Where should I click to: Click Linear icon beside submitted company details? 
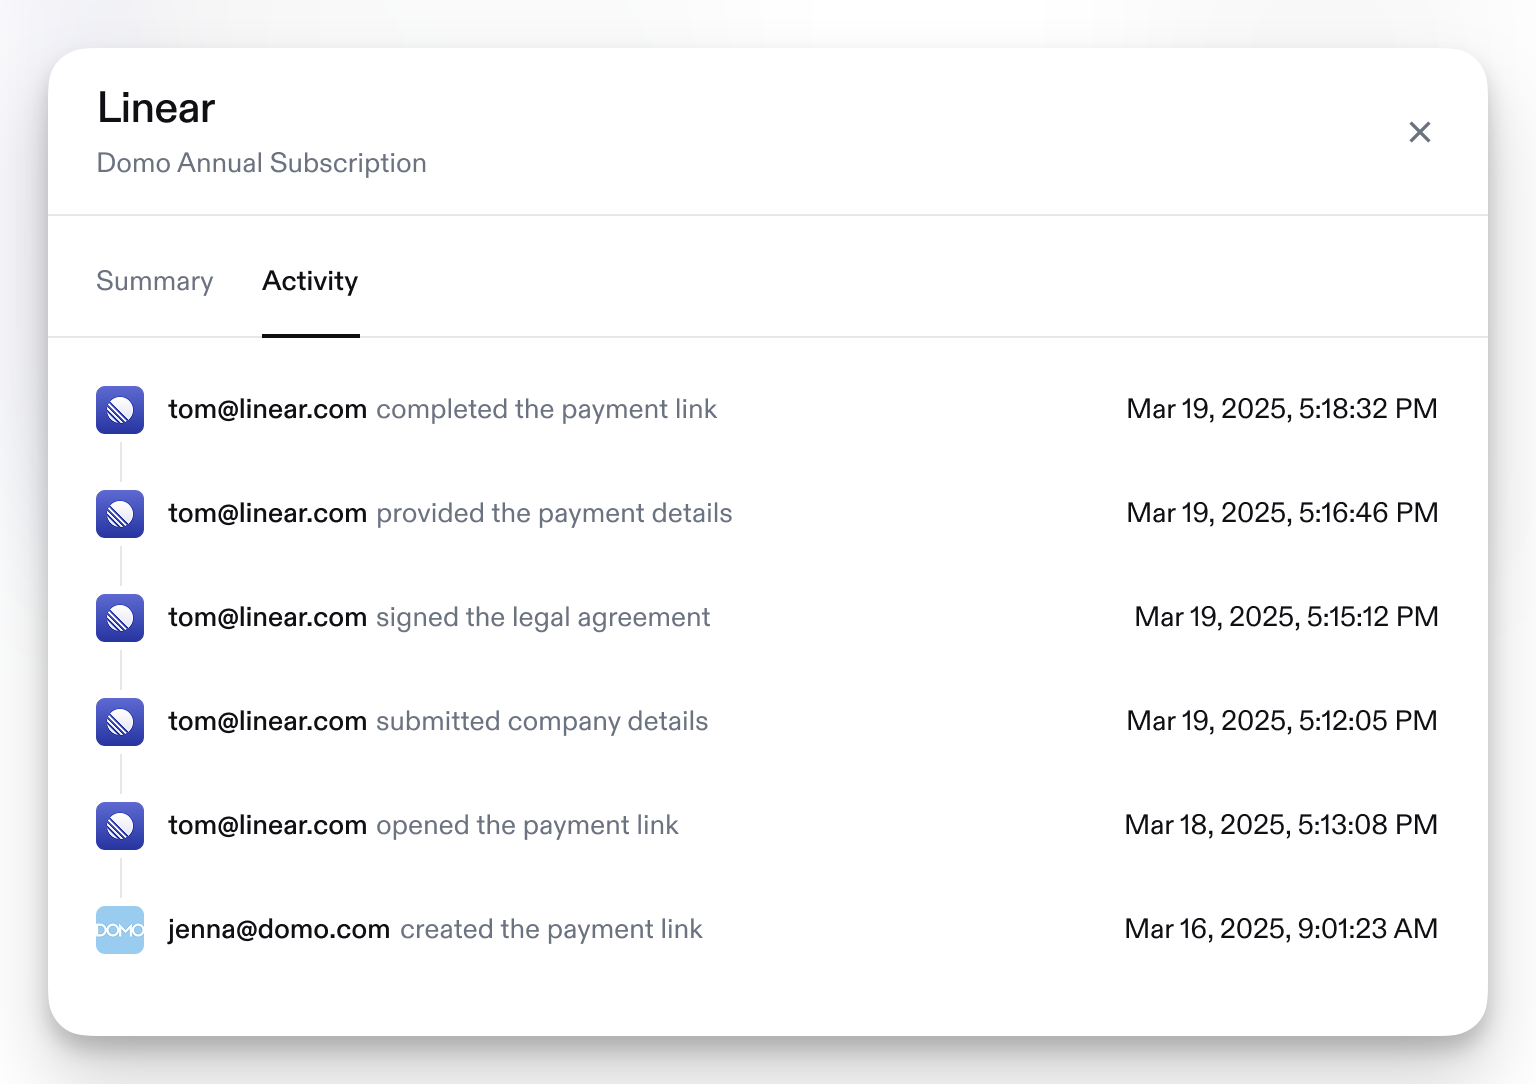click(x=120, y=722)
